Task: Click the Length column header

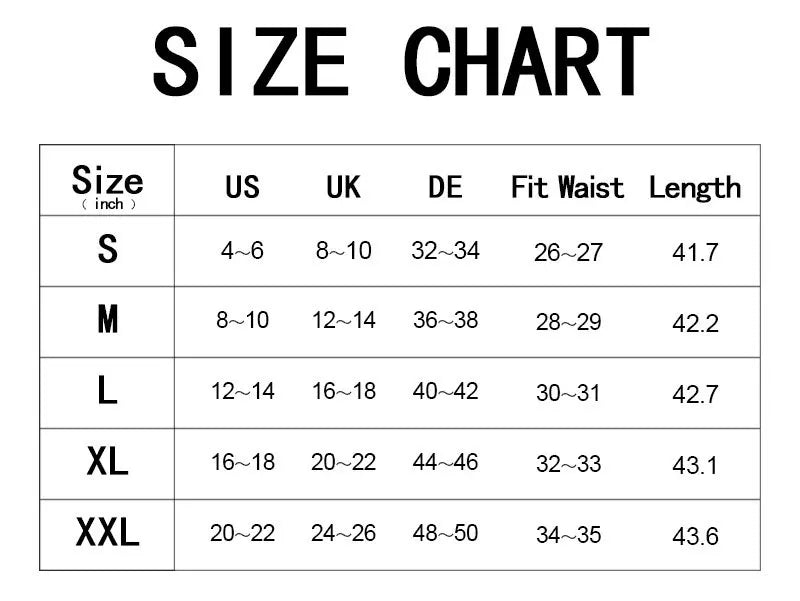Action: (695, 187)
